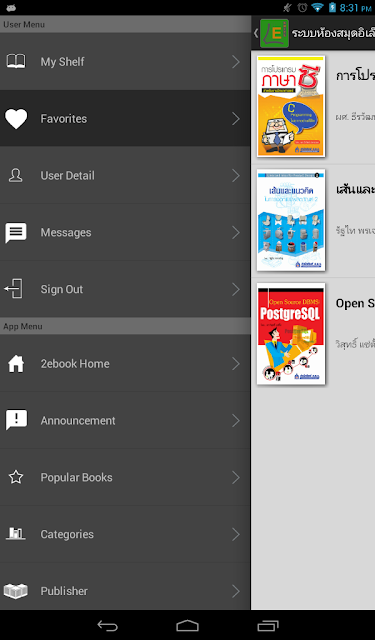Tap the green E app logo
This screenshot has height=640, width=375.
[274, 33]
